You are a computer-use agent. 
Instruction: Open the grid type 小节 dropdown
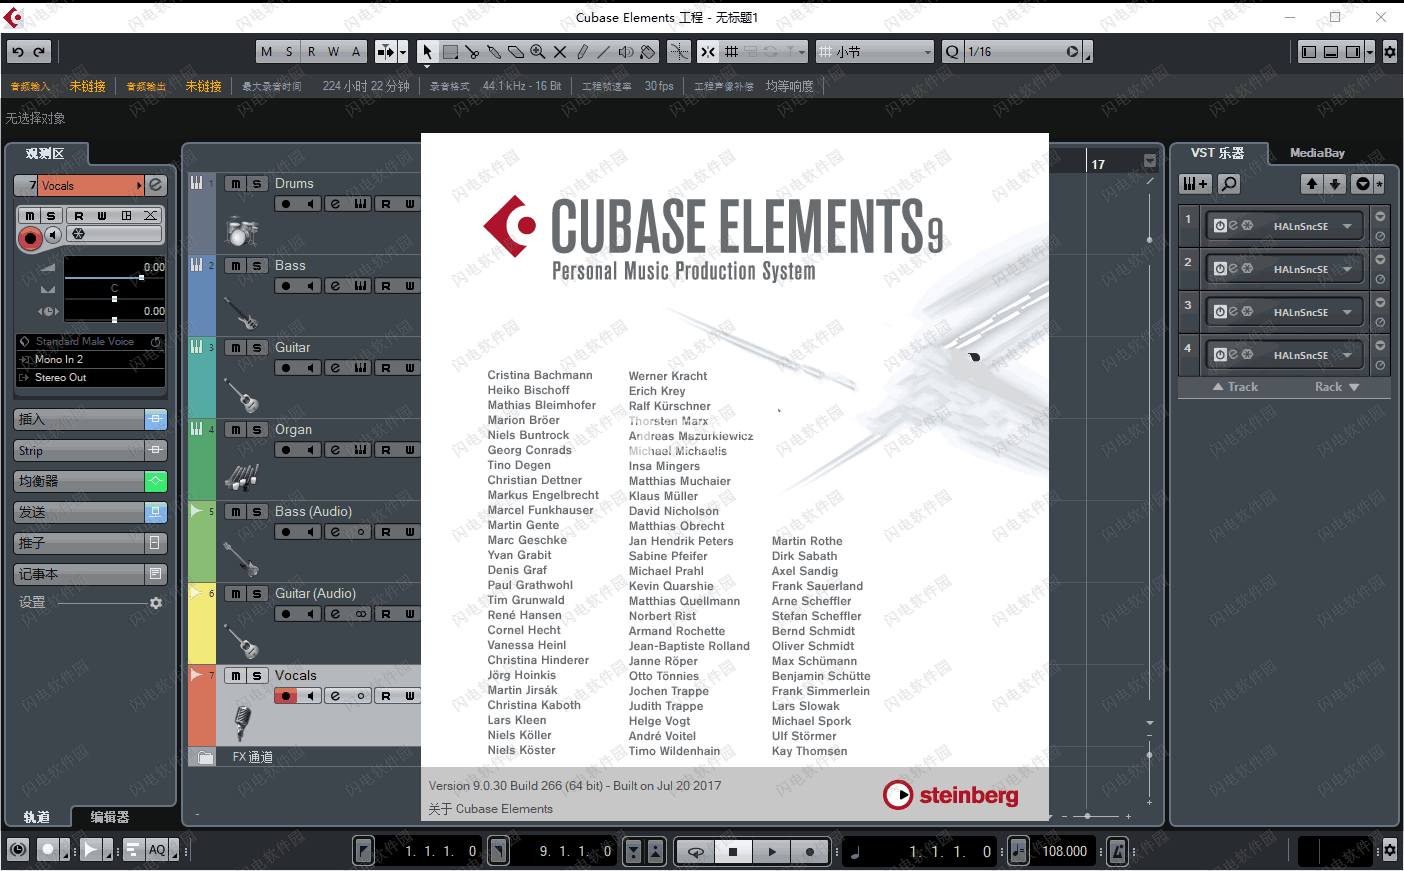click(875, 52)
